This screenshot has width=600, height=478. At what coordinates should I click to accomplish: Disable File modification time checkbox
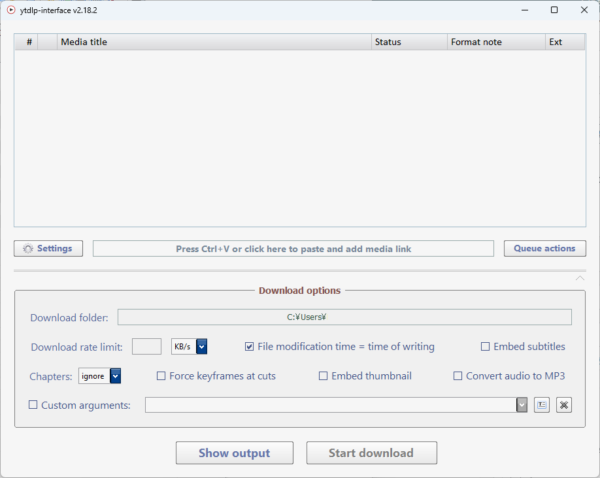pos(249,347)
